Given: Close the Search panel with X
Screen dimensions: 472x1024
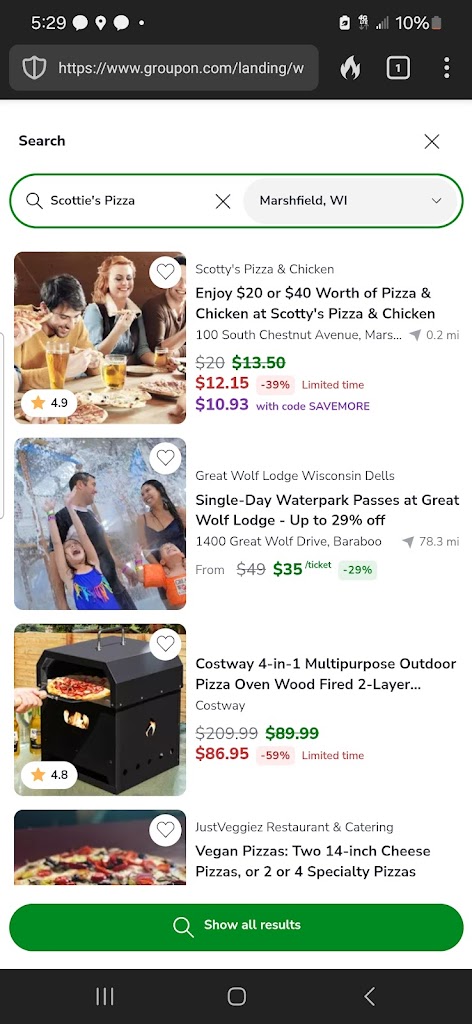Looking at the screenshot, I should [x=432, y=141].
